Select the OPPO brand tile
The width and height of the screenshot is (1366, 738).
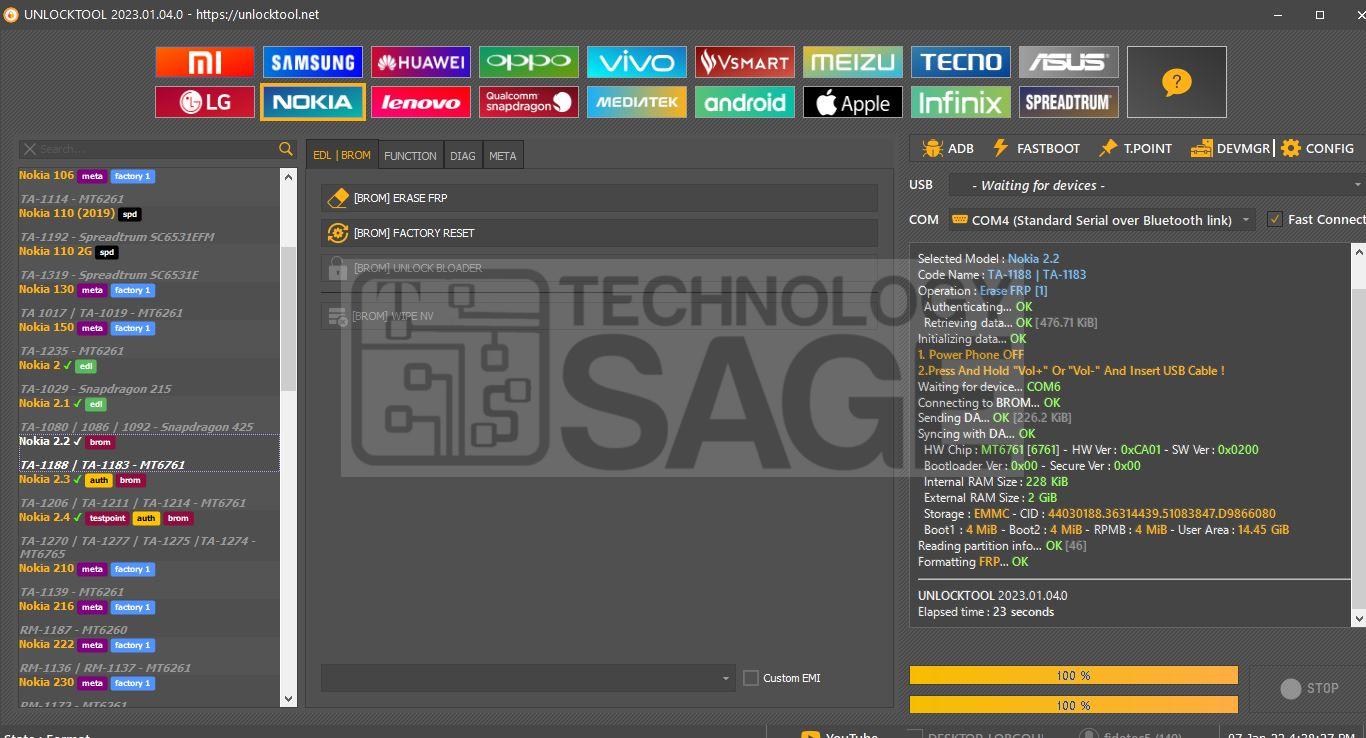tap(529, 62)
